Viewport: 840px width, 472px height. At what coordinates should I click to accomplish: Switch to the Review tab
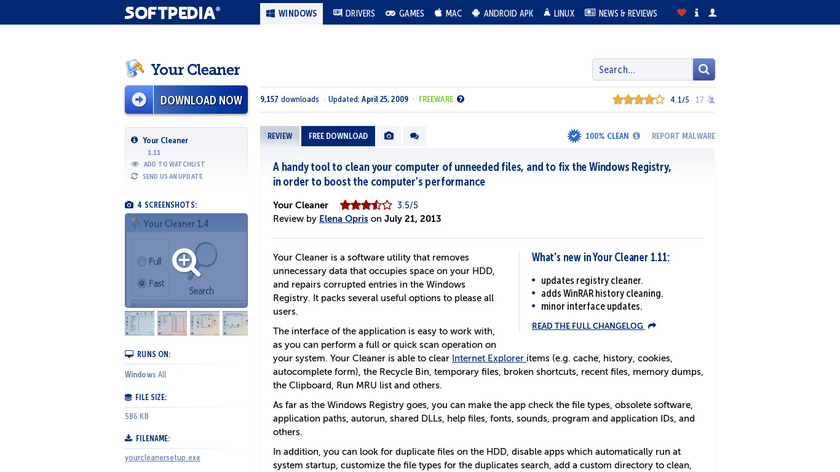[x=280, y=136]
